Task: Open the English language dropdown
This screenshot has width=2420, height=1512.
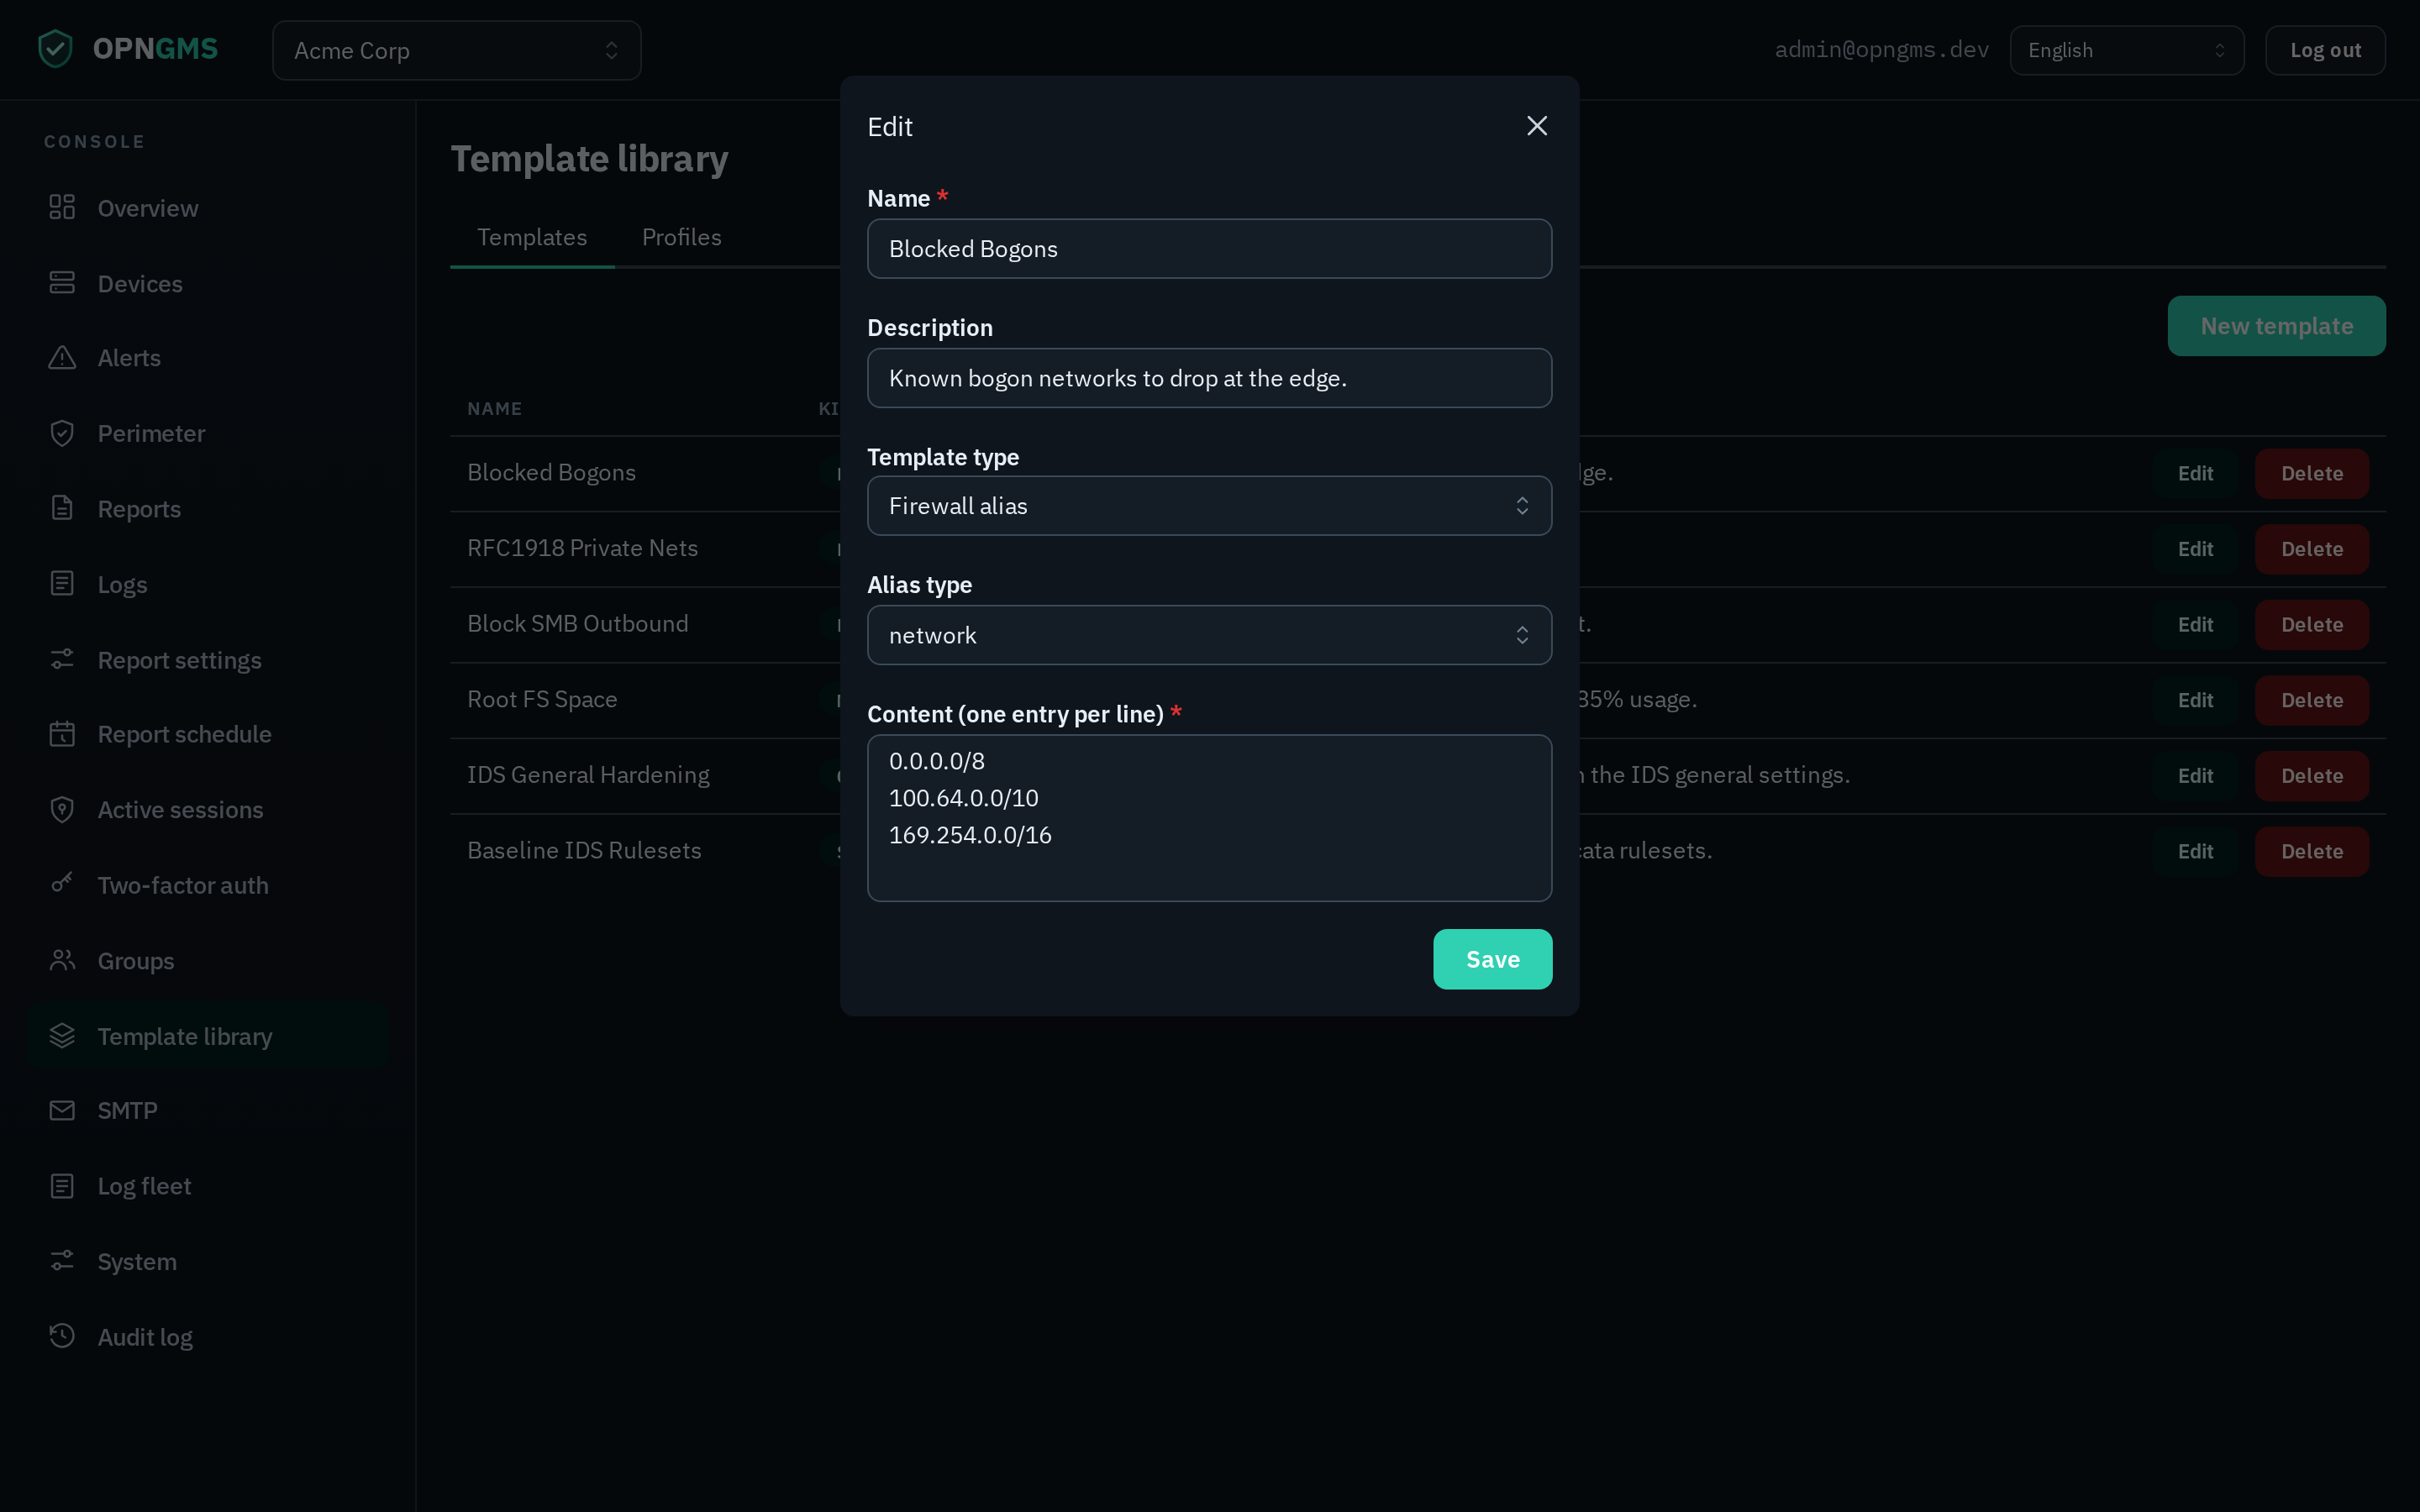Action: click(x=2127, y=50)
